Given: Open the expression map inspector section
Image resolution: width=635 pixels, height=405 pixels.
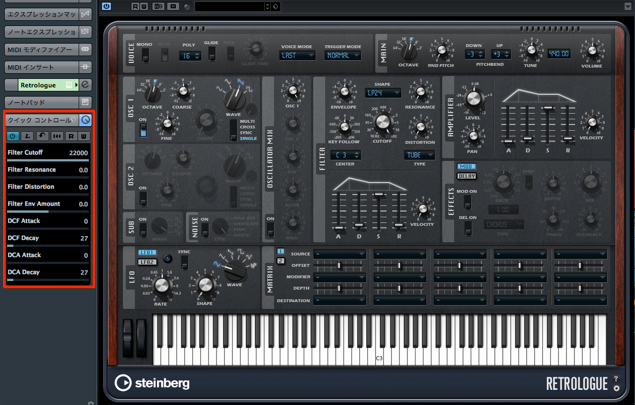Looking at the screenshot, I should 41,14.
